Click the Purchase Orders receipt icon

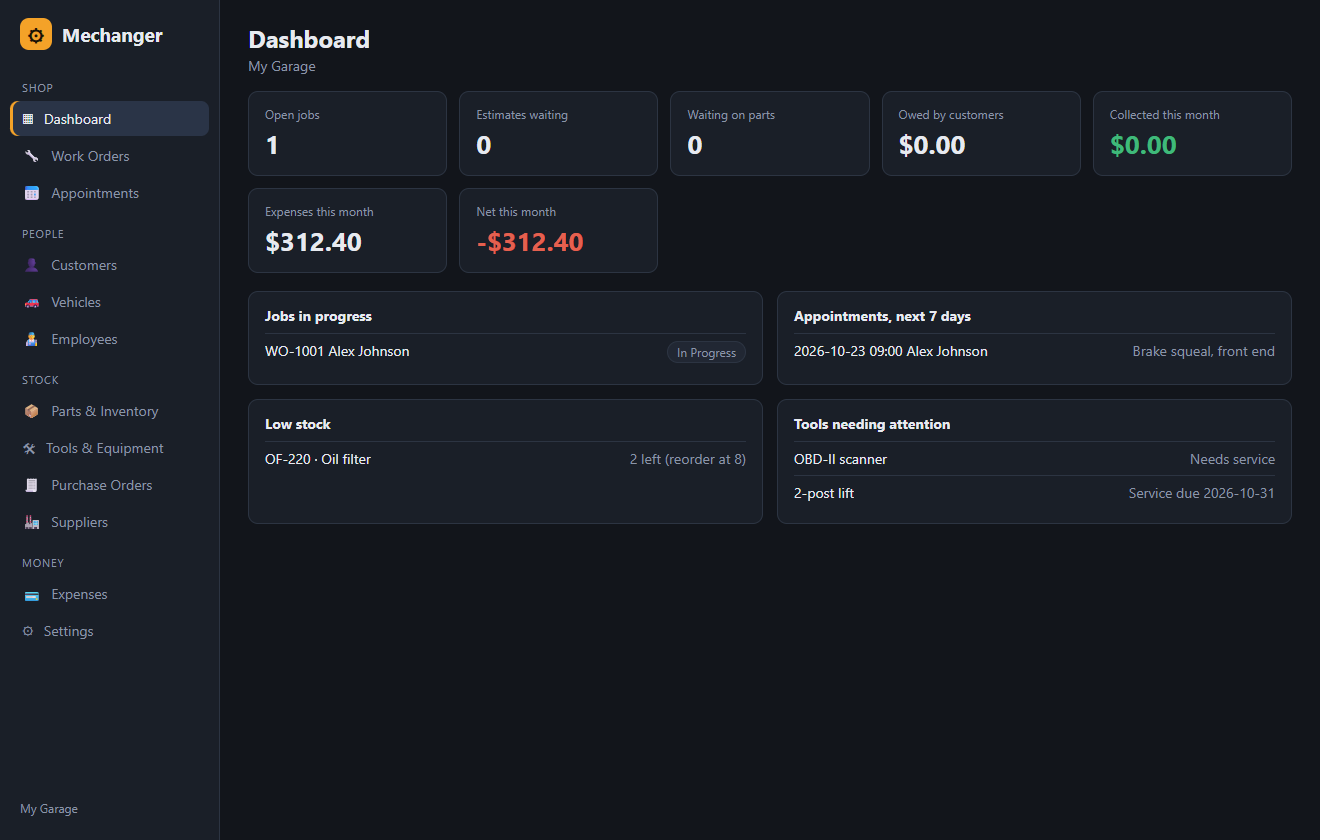coord(31,485)
